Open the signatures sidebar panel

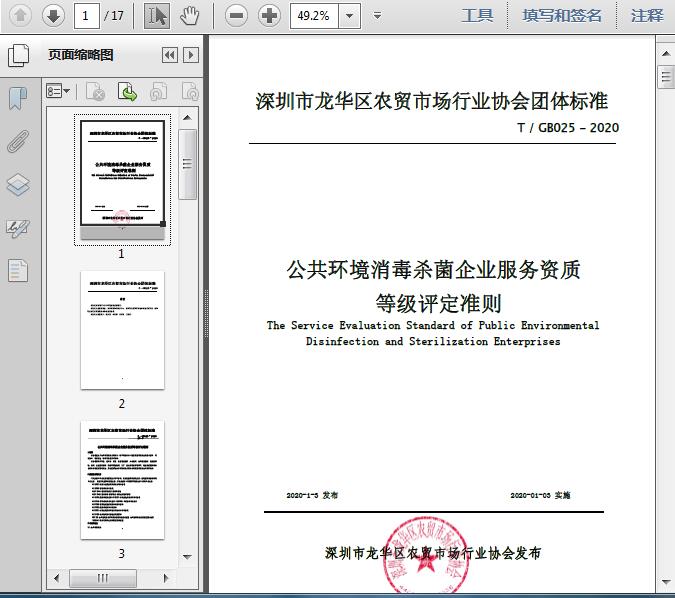pos(18,229)
